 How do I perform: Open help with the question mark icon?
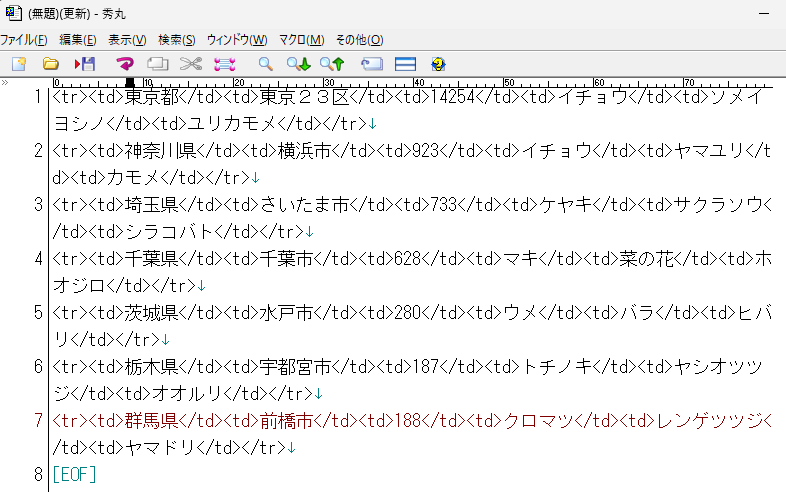[438, 64]
